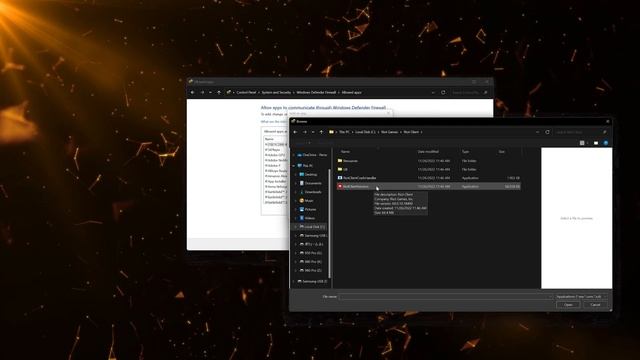Toggle the preview pane icon
The width and height of the screenshot is (640, 360).
(x=596, y=143)
